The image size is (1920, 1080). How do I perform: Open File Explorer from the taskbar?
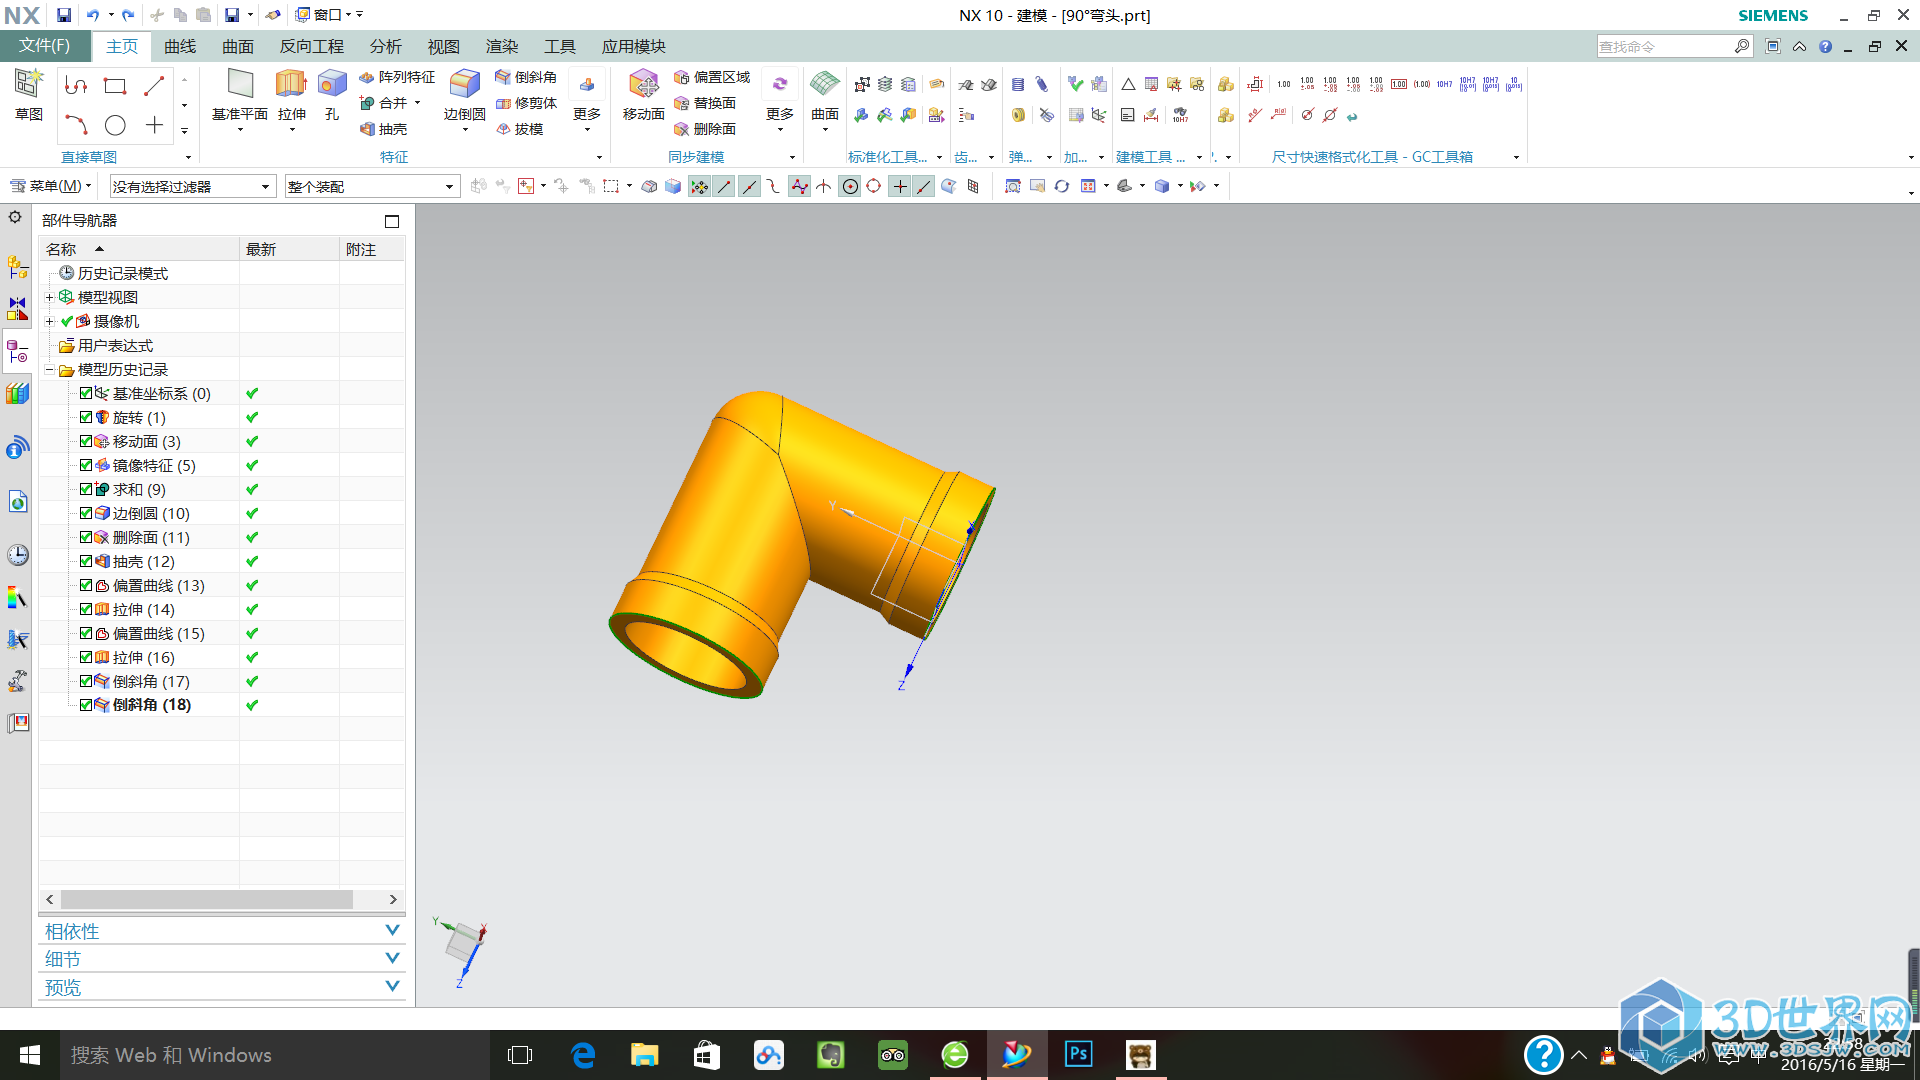tap(644, 1054)
